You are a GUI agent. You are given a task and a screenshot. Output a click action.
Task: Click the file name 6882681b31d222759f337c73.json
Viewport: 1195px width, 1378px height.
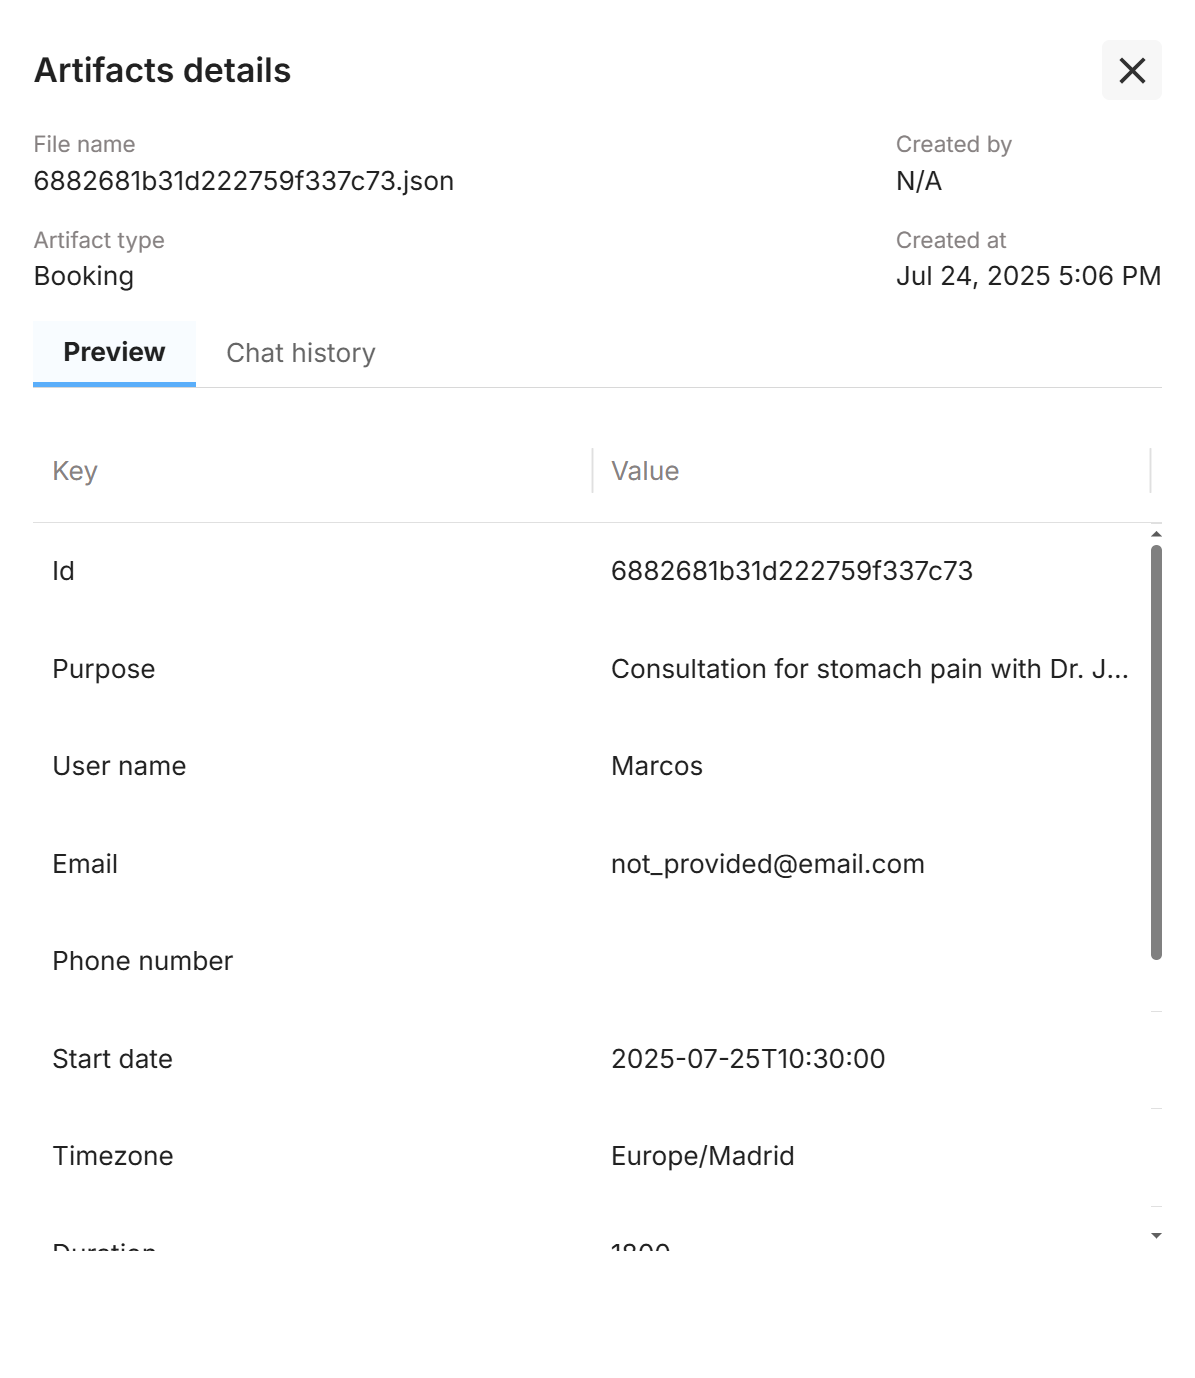click(x=244, y=181)
